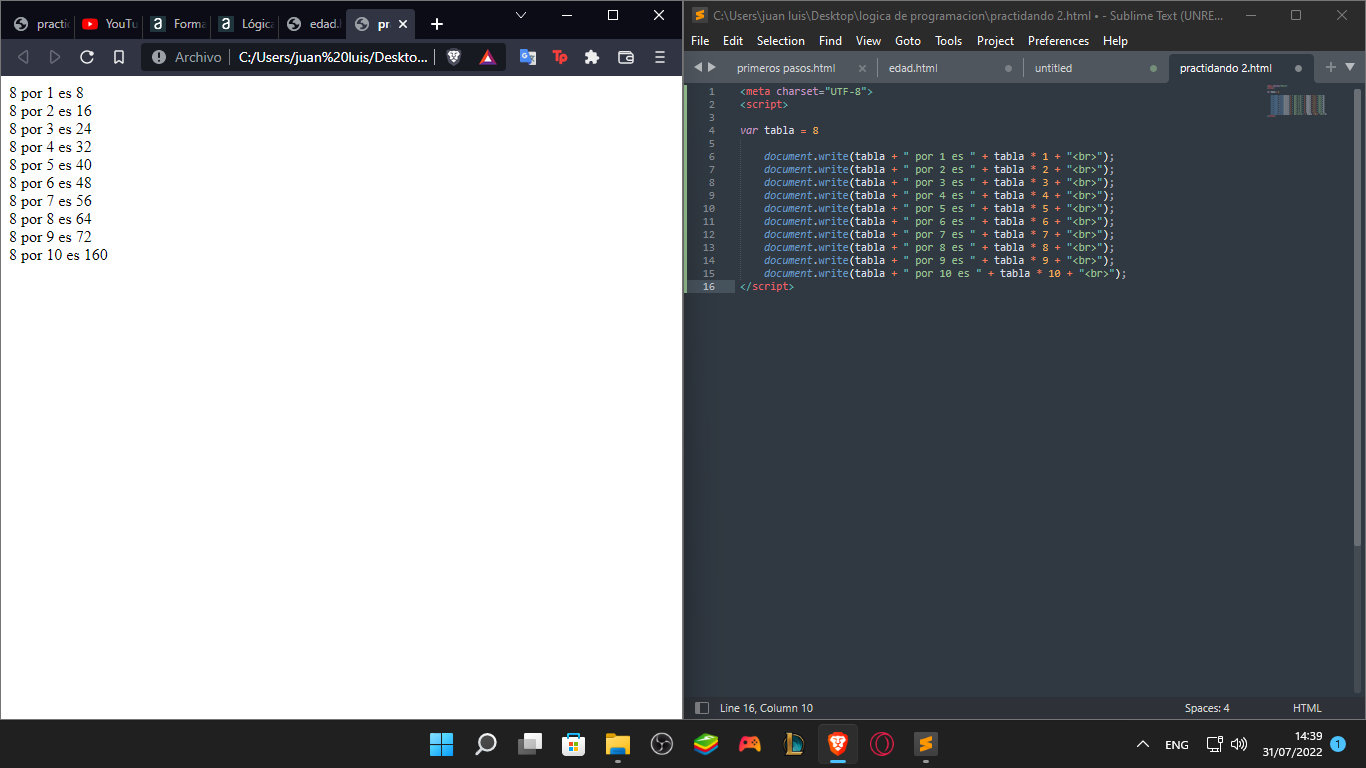Toggle Sublime side bar status icon

pyautogui.click(x=701, y=708)
